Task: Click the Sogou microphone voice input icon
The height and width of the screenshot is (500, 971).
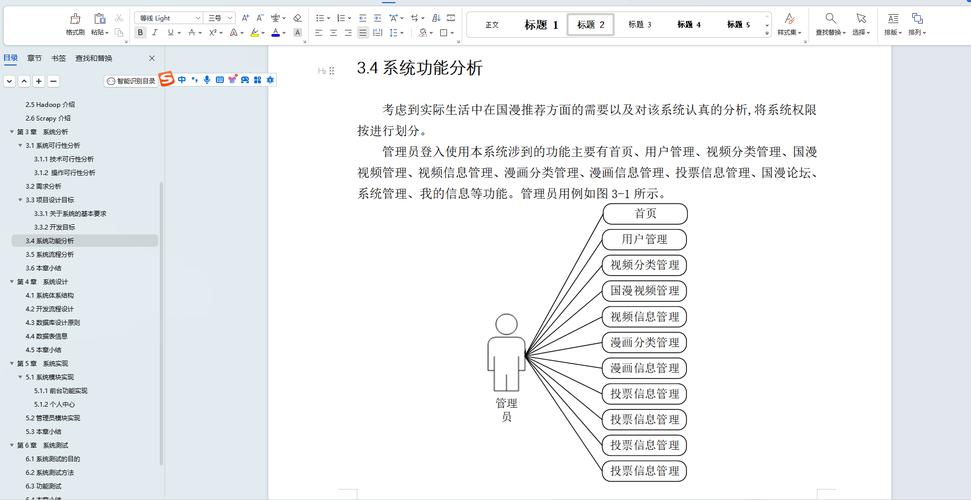Action: (x=207, y=80)
